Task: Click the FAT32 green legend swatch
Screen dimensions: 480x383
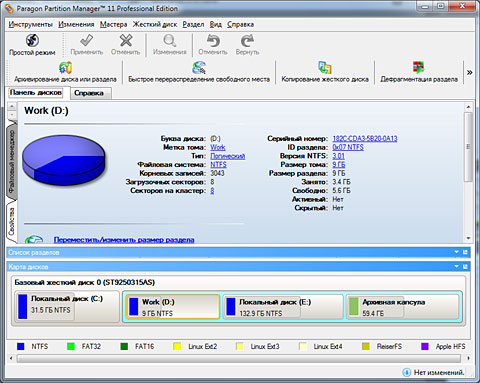Action: click(71, 346)
